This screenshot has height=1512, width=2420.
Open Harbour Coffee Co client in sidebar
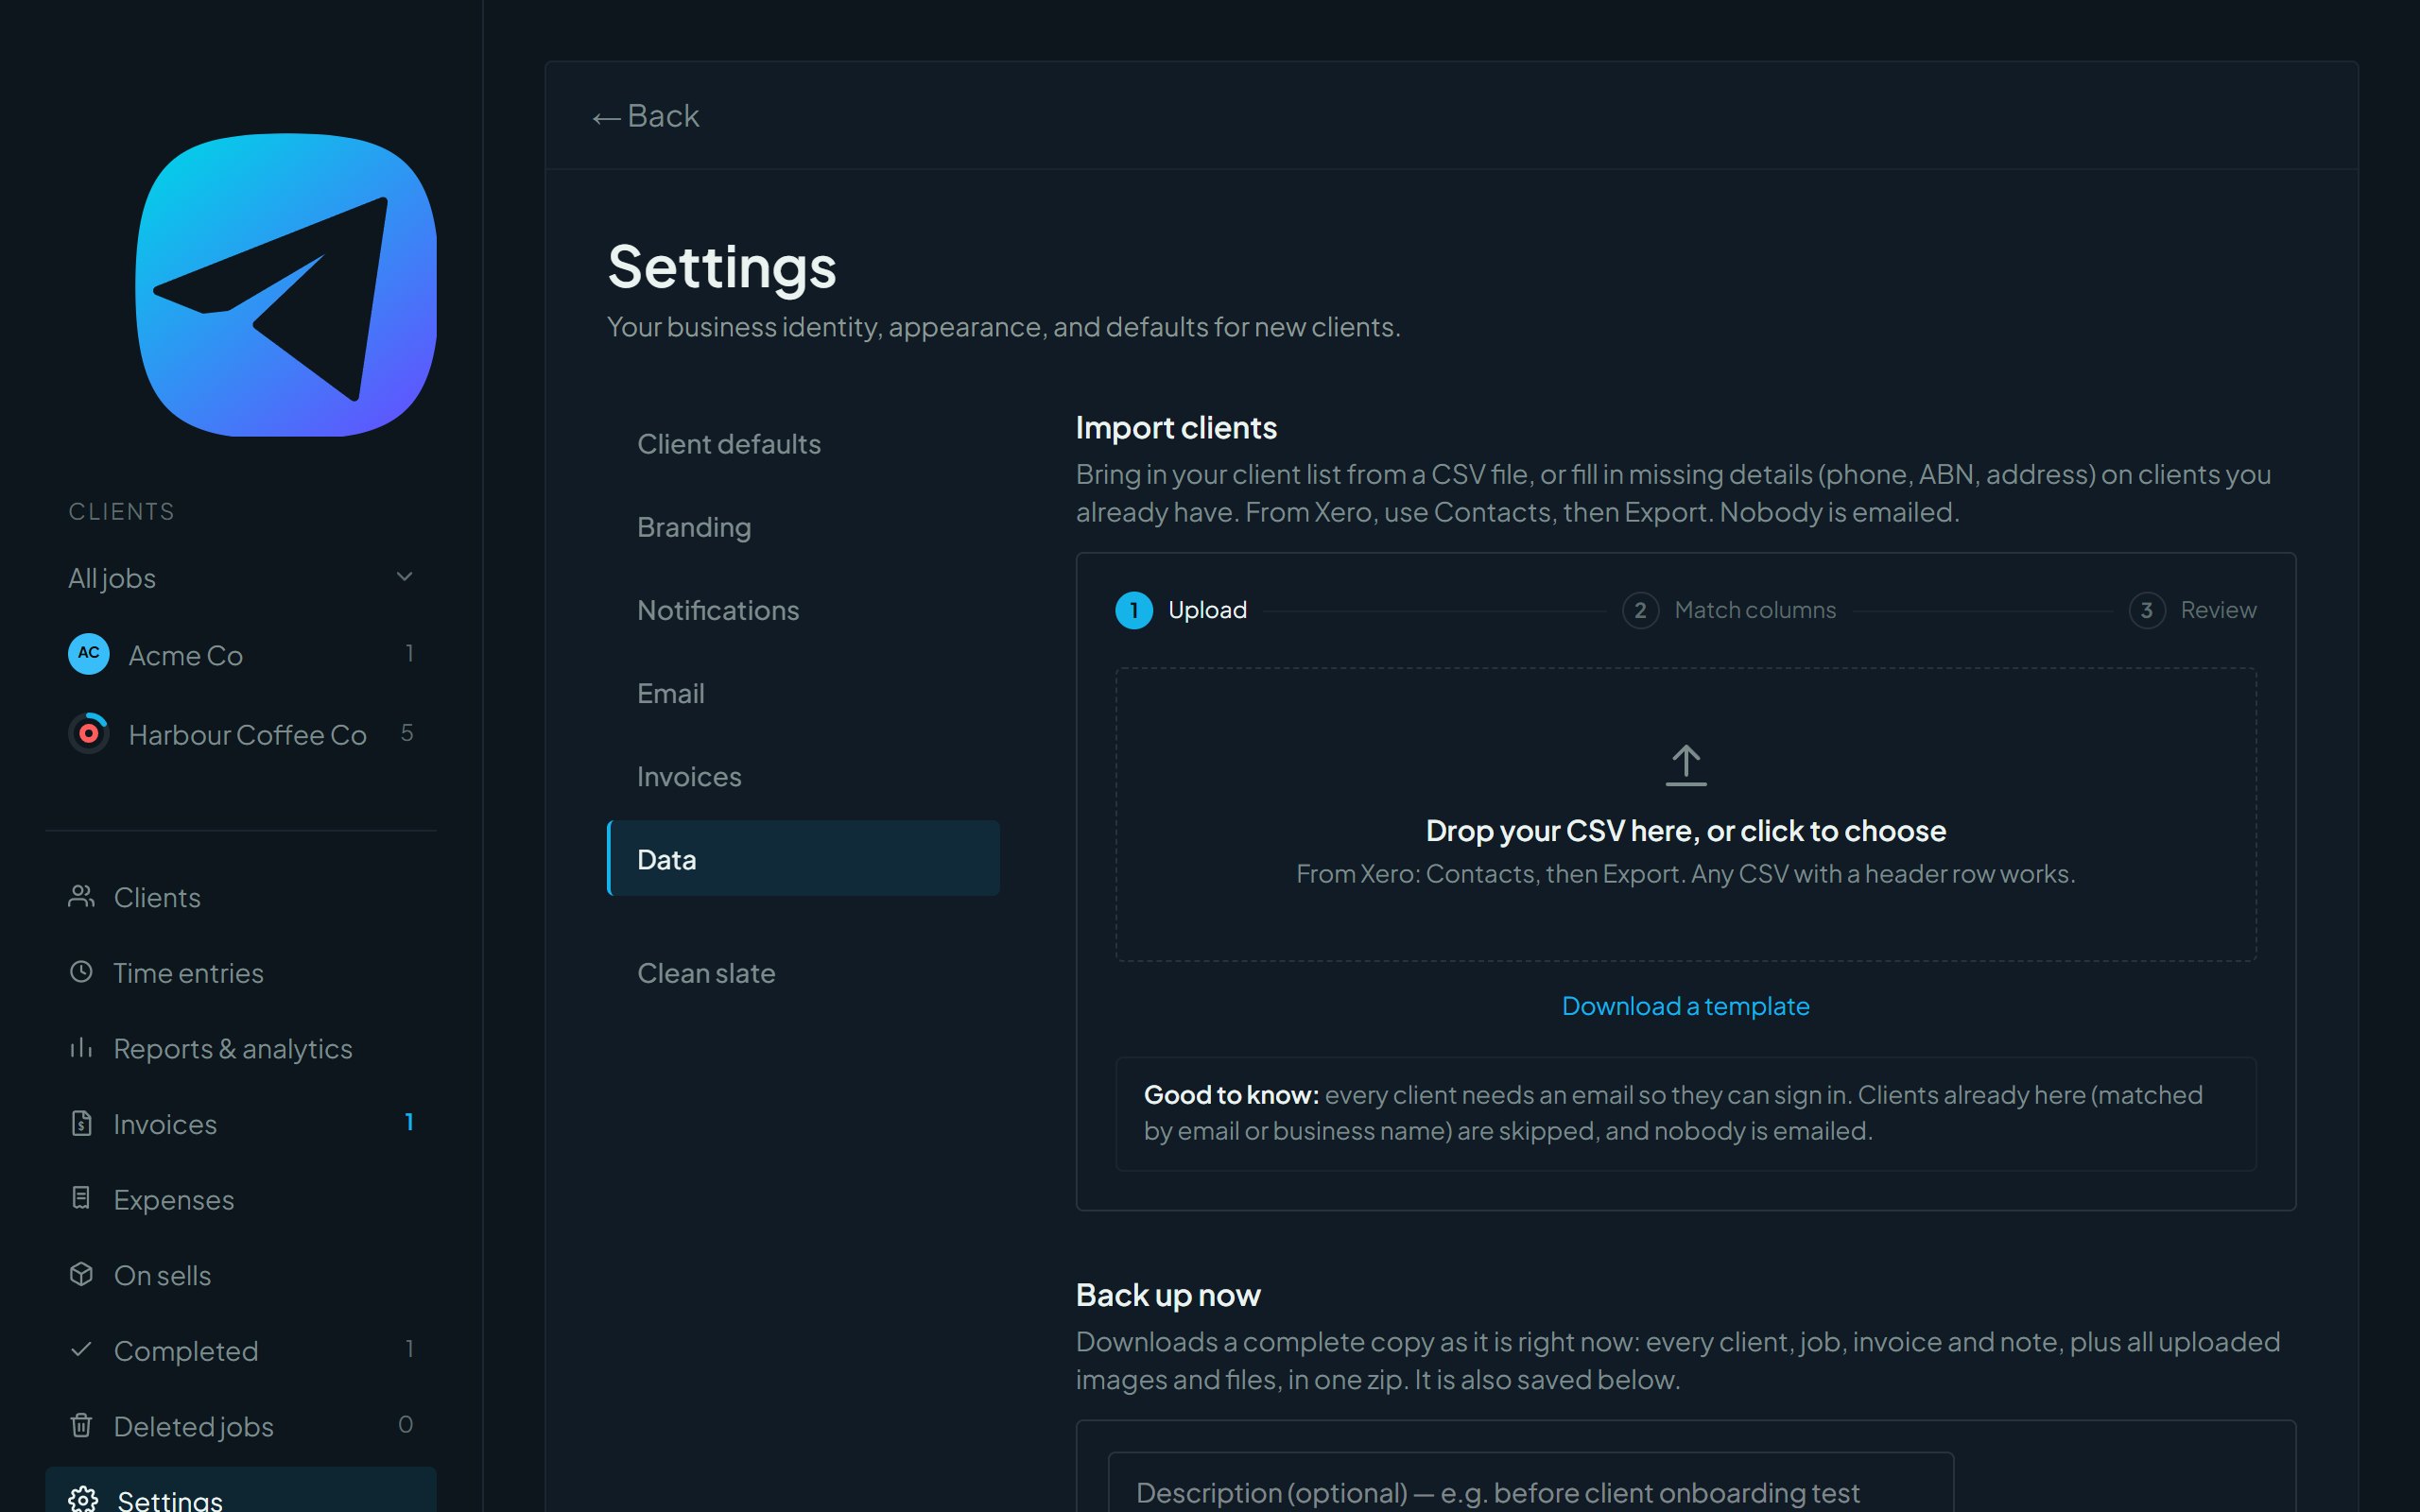[241, 733]
